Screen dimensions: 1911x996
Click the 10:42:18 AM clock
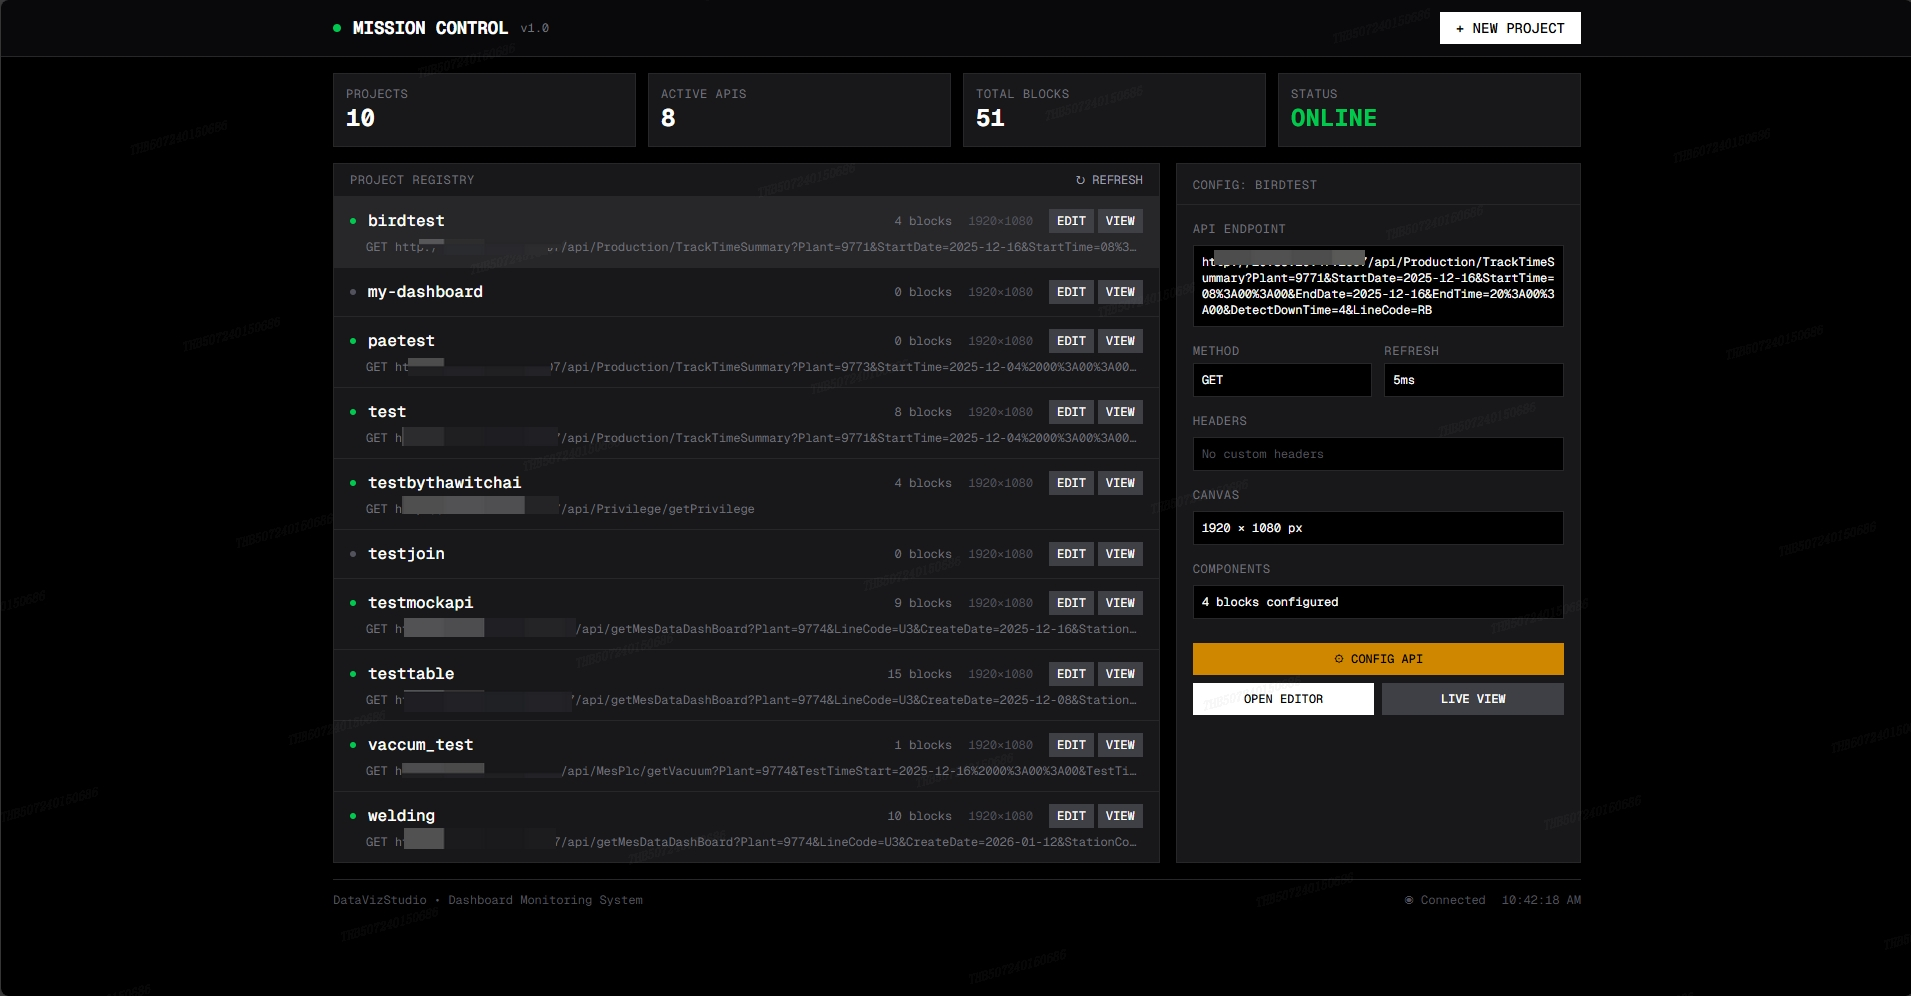coord(1541,900)
